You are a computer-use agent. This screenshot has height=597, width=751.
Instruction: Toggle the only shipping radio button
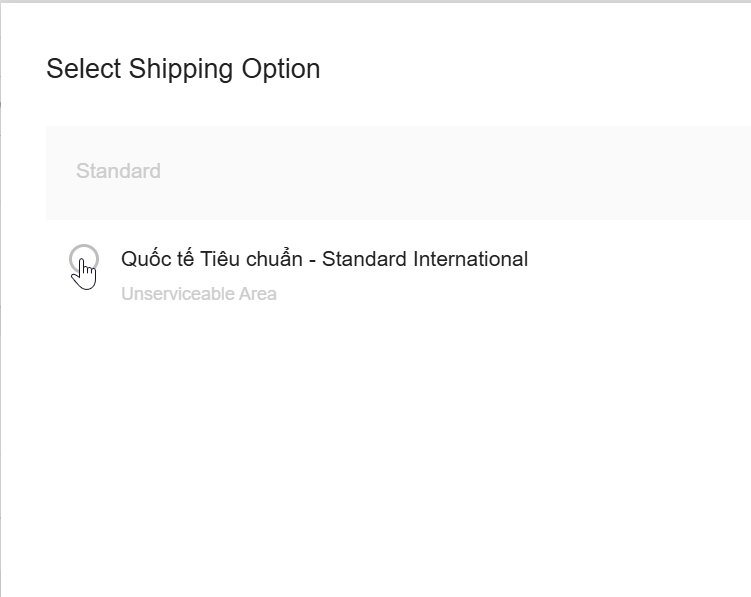pyautogui.click(x=84, y=259)
